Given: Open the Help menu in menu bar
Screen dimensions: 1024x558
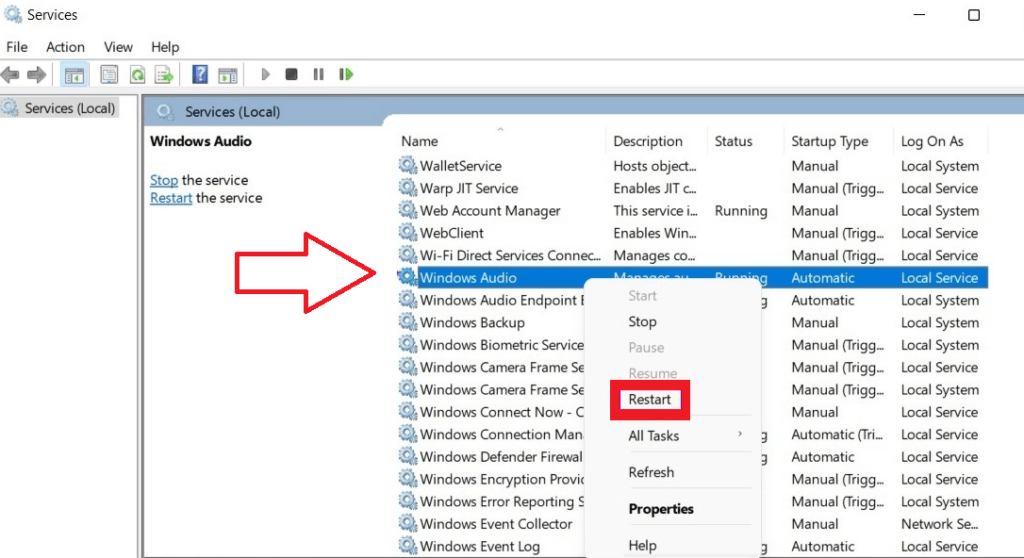Looking at the screenshot, I should pyautogui.click(x=165, y=47).
